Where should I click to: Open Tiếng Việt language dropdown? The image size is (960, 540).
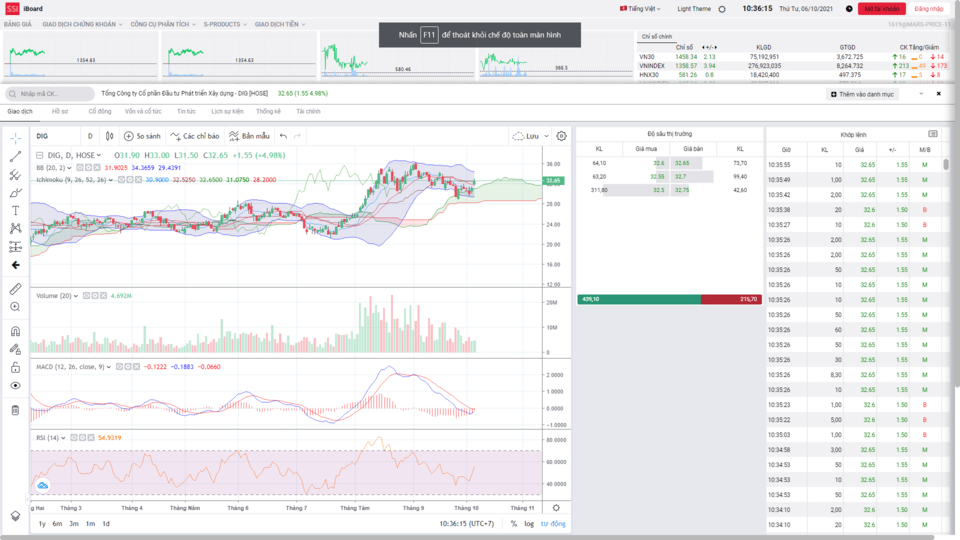click(x=641, y=8)
